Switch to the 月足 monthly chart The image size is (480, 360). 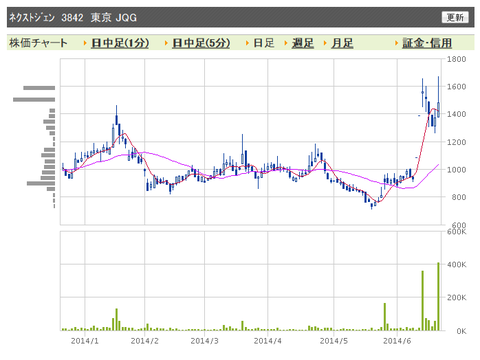point(342,43)
